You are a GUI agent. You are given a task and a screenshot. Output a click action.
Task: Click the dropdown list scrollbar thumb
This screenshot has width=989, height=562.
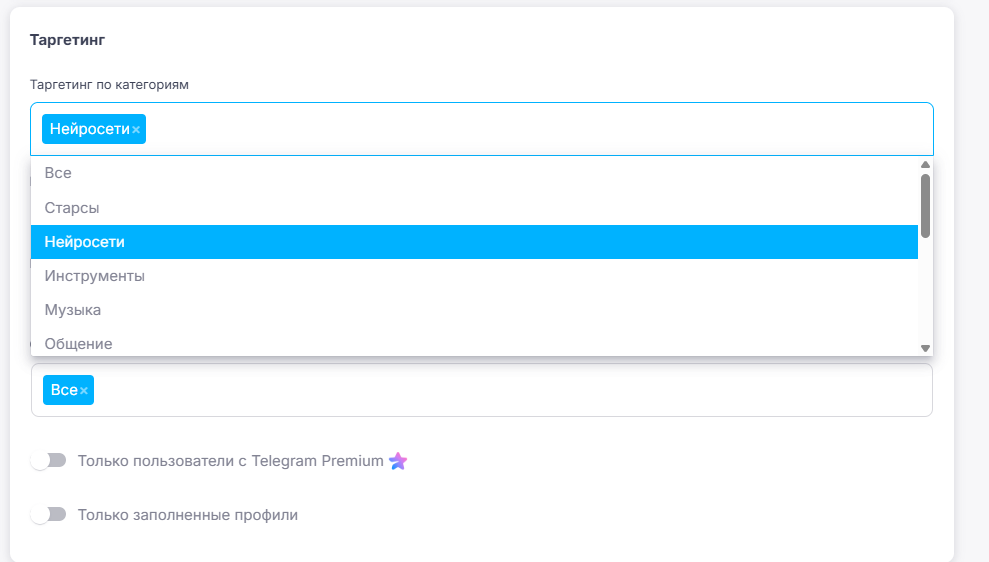click(925, 205)
